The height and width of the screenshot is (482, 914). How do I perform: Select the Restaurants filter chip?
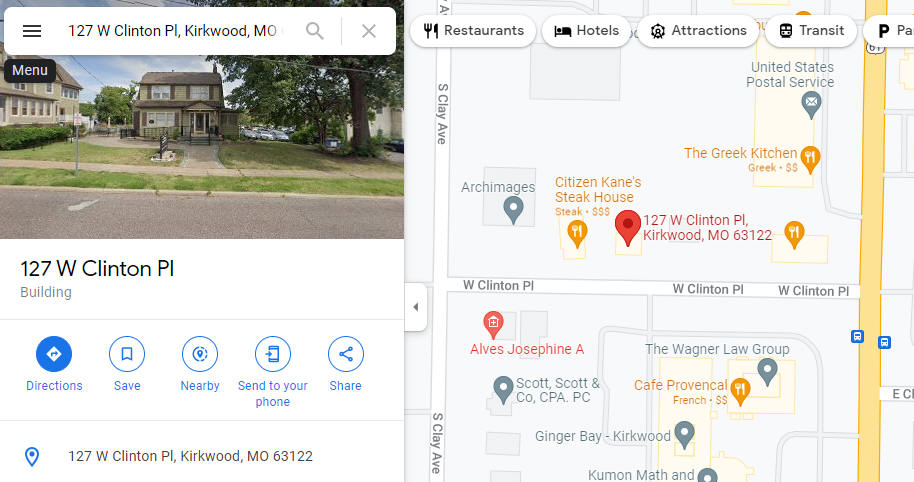pyautogui.click(x=473, y=31)
